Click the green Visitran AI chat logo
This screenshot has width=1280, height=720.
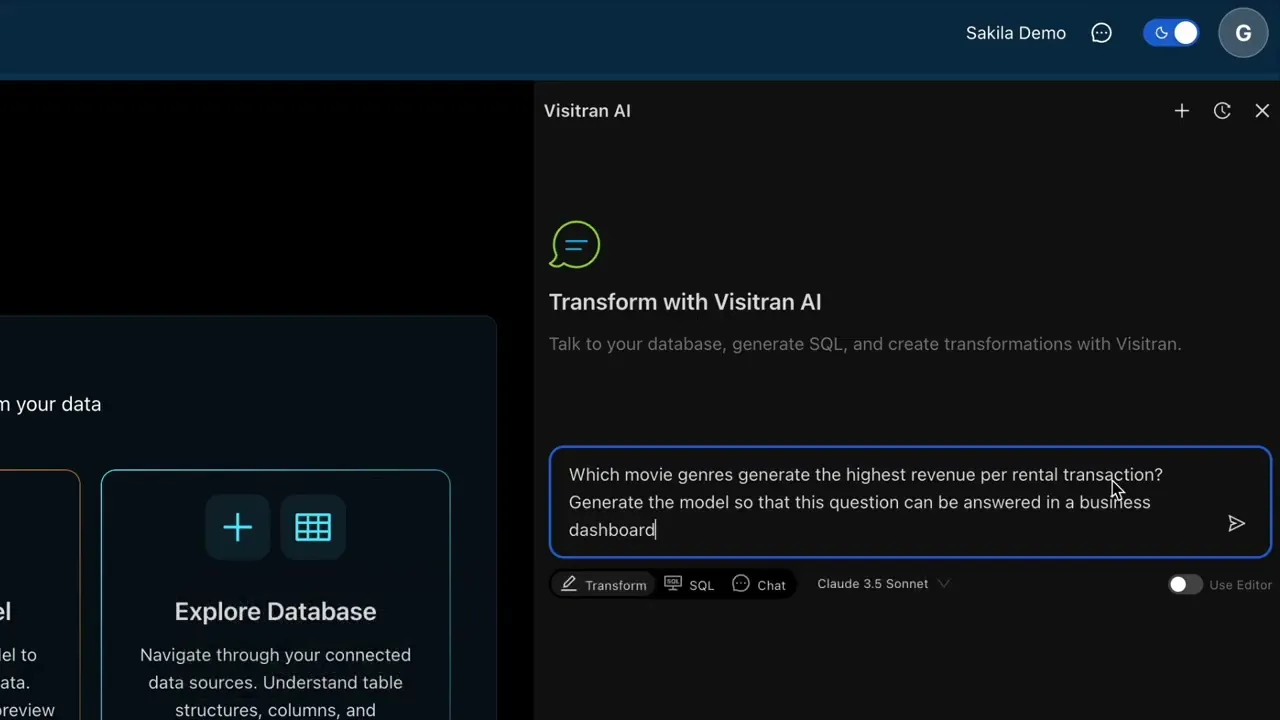575,245
